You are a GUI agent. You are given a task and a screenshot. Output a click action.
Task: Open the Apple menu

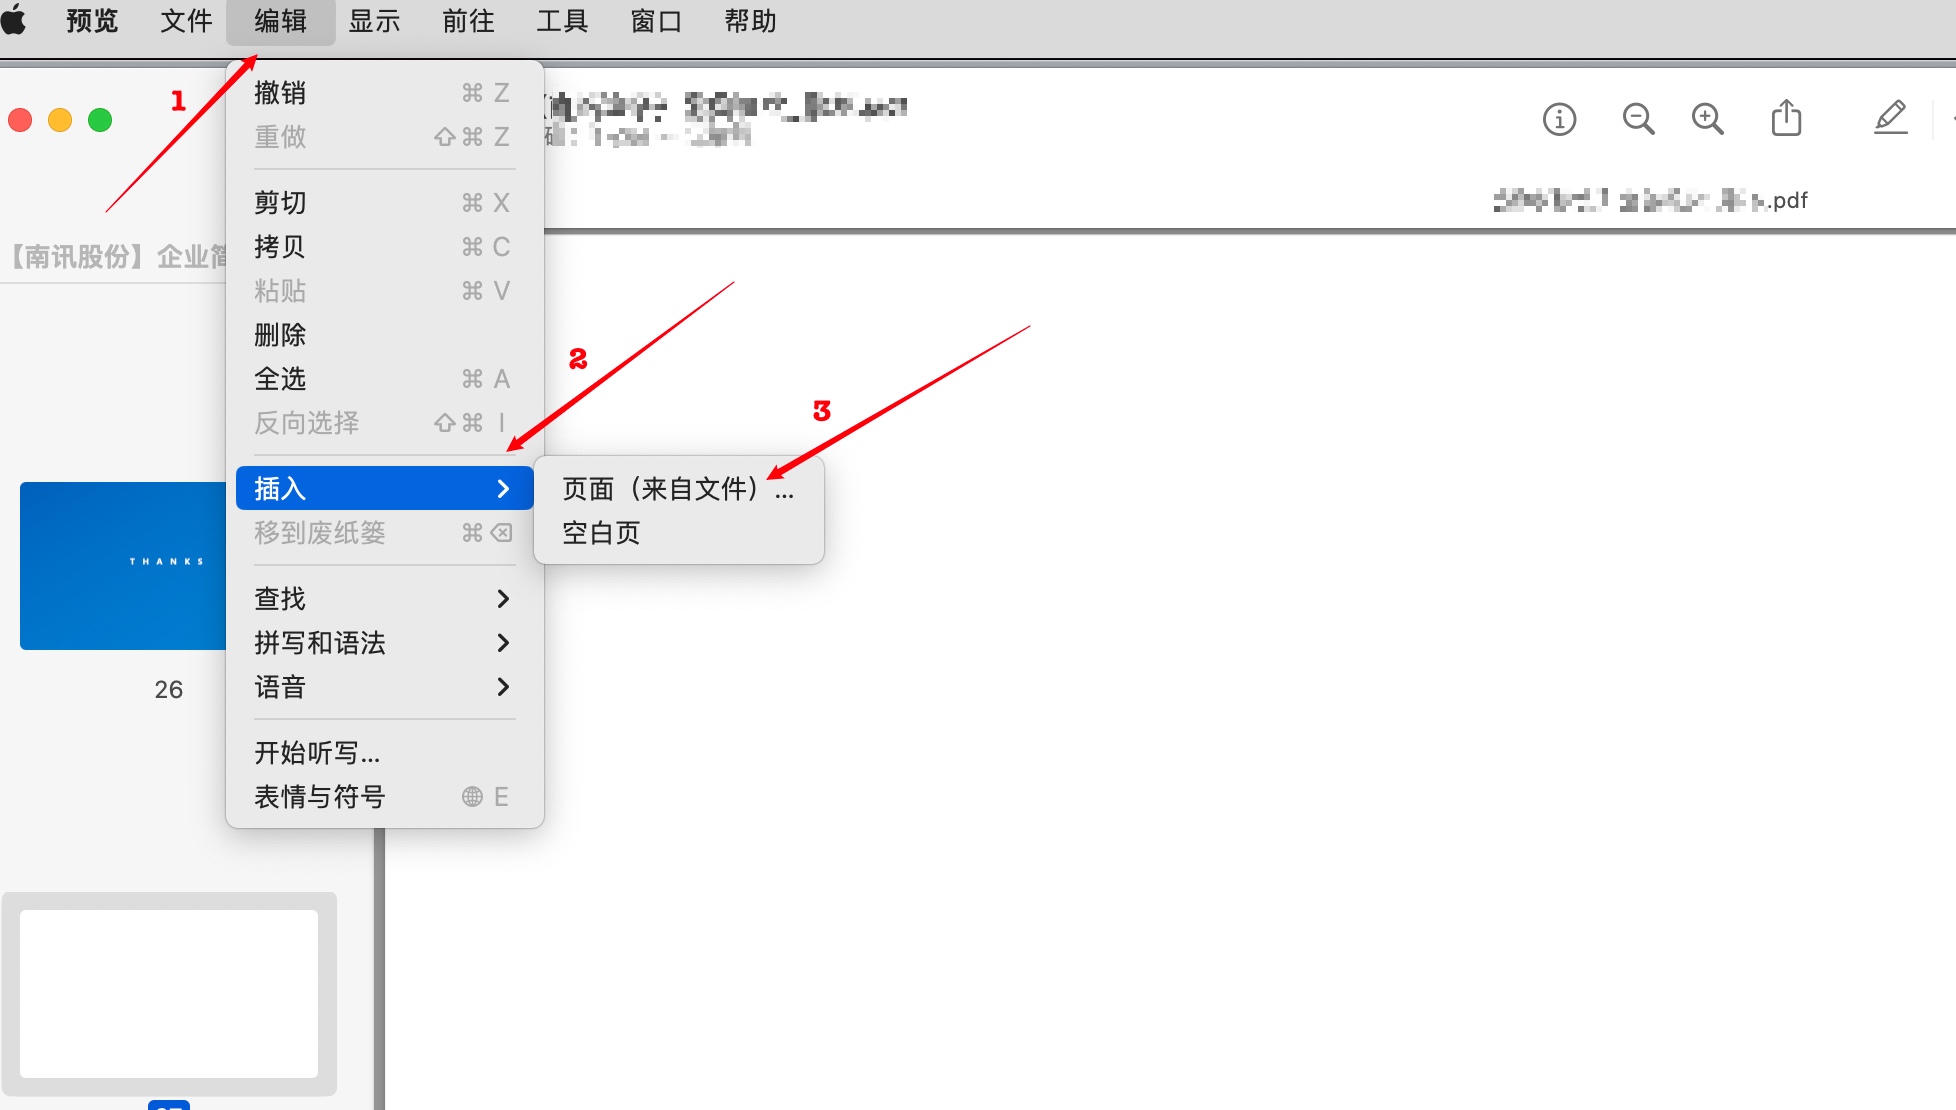point(14,20)
